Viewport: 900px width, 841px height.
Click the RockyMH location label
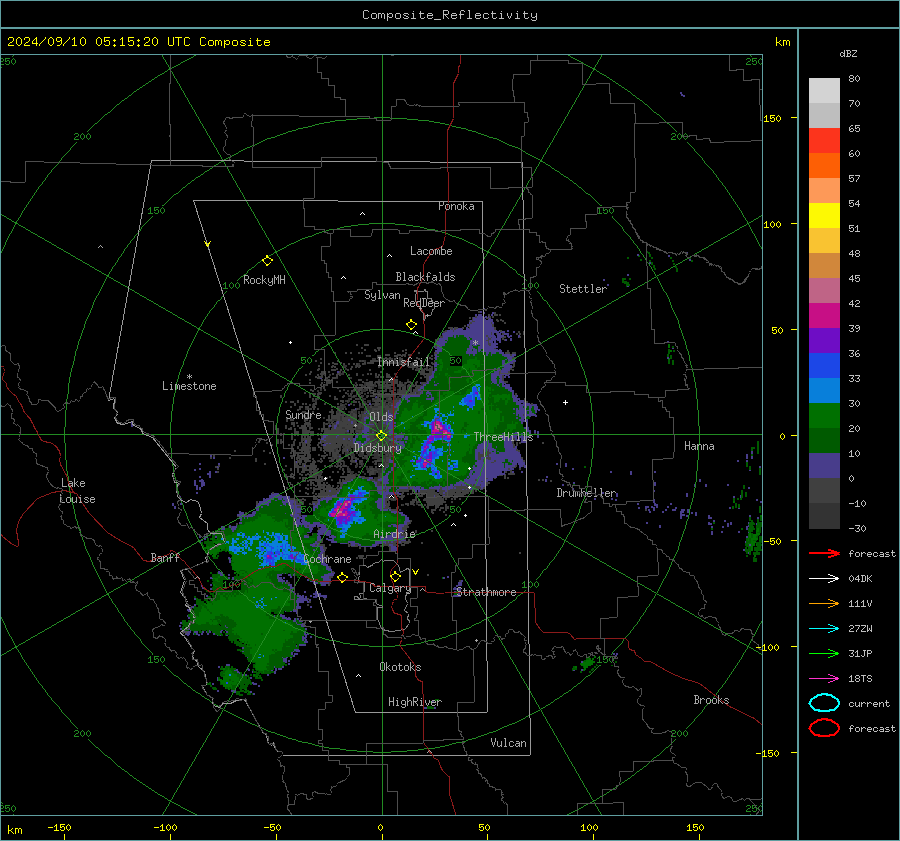point(264,280)
